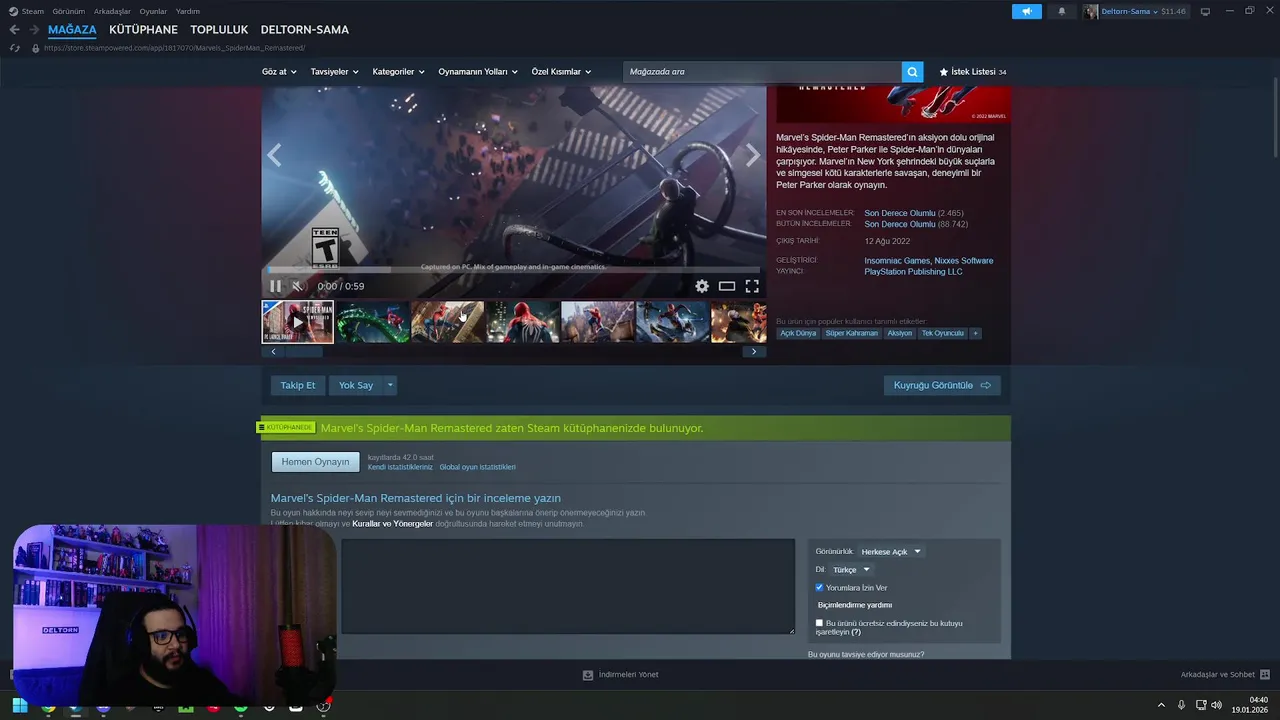Click the Yok Say button
This screenshot has width=1280, height=720.
(356, 385)
